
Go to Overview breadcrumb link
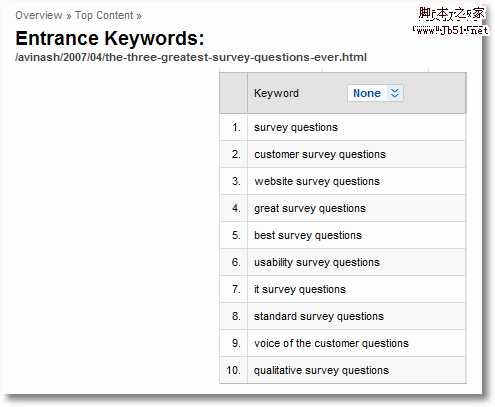[39, 15]
